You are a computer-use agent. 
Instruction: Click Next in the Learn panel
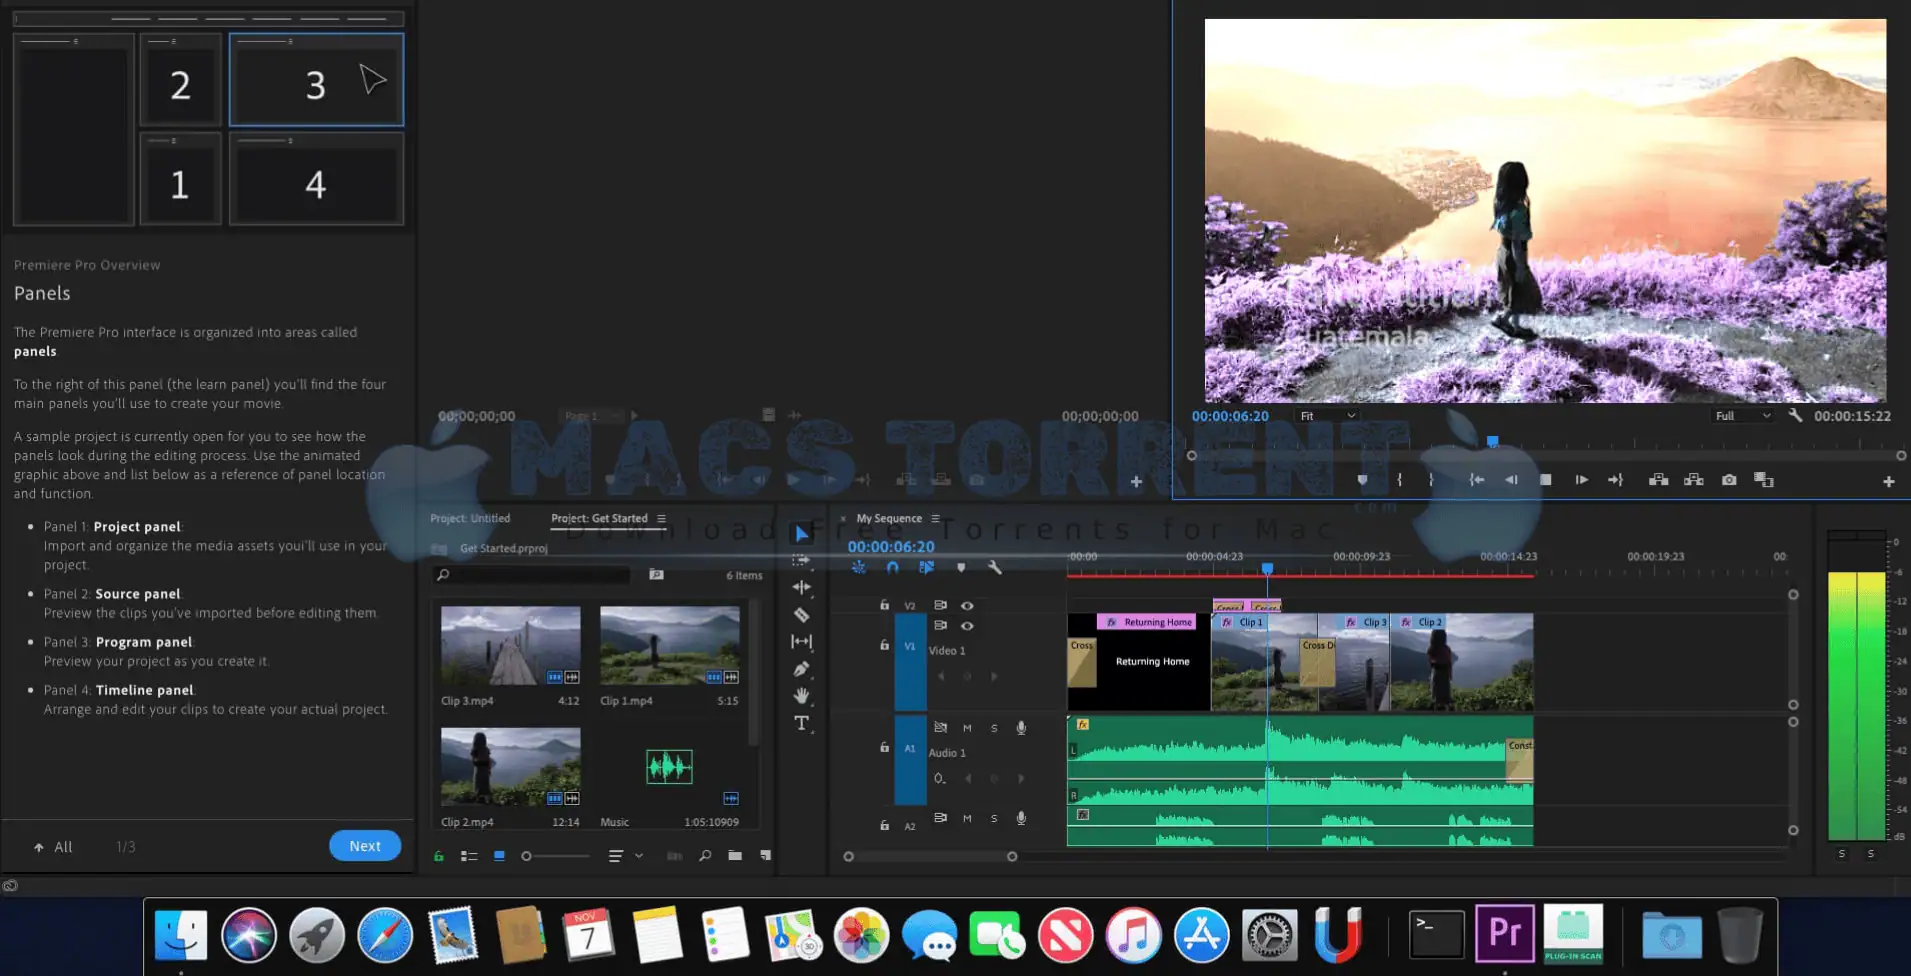tap(365, 846)
